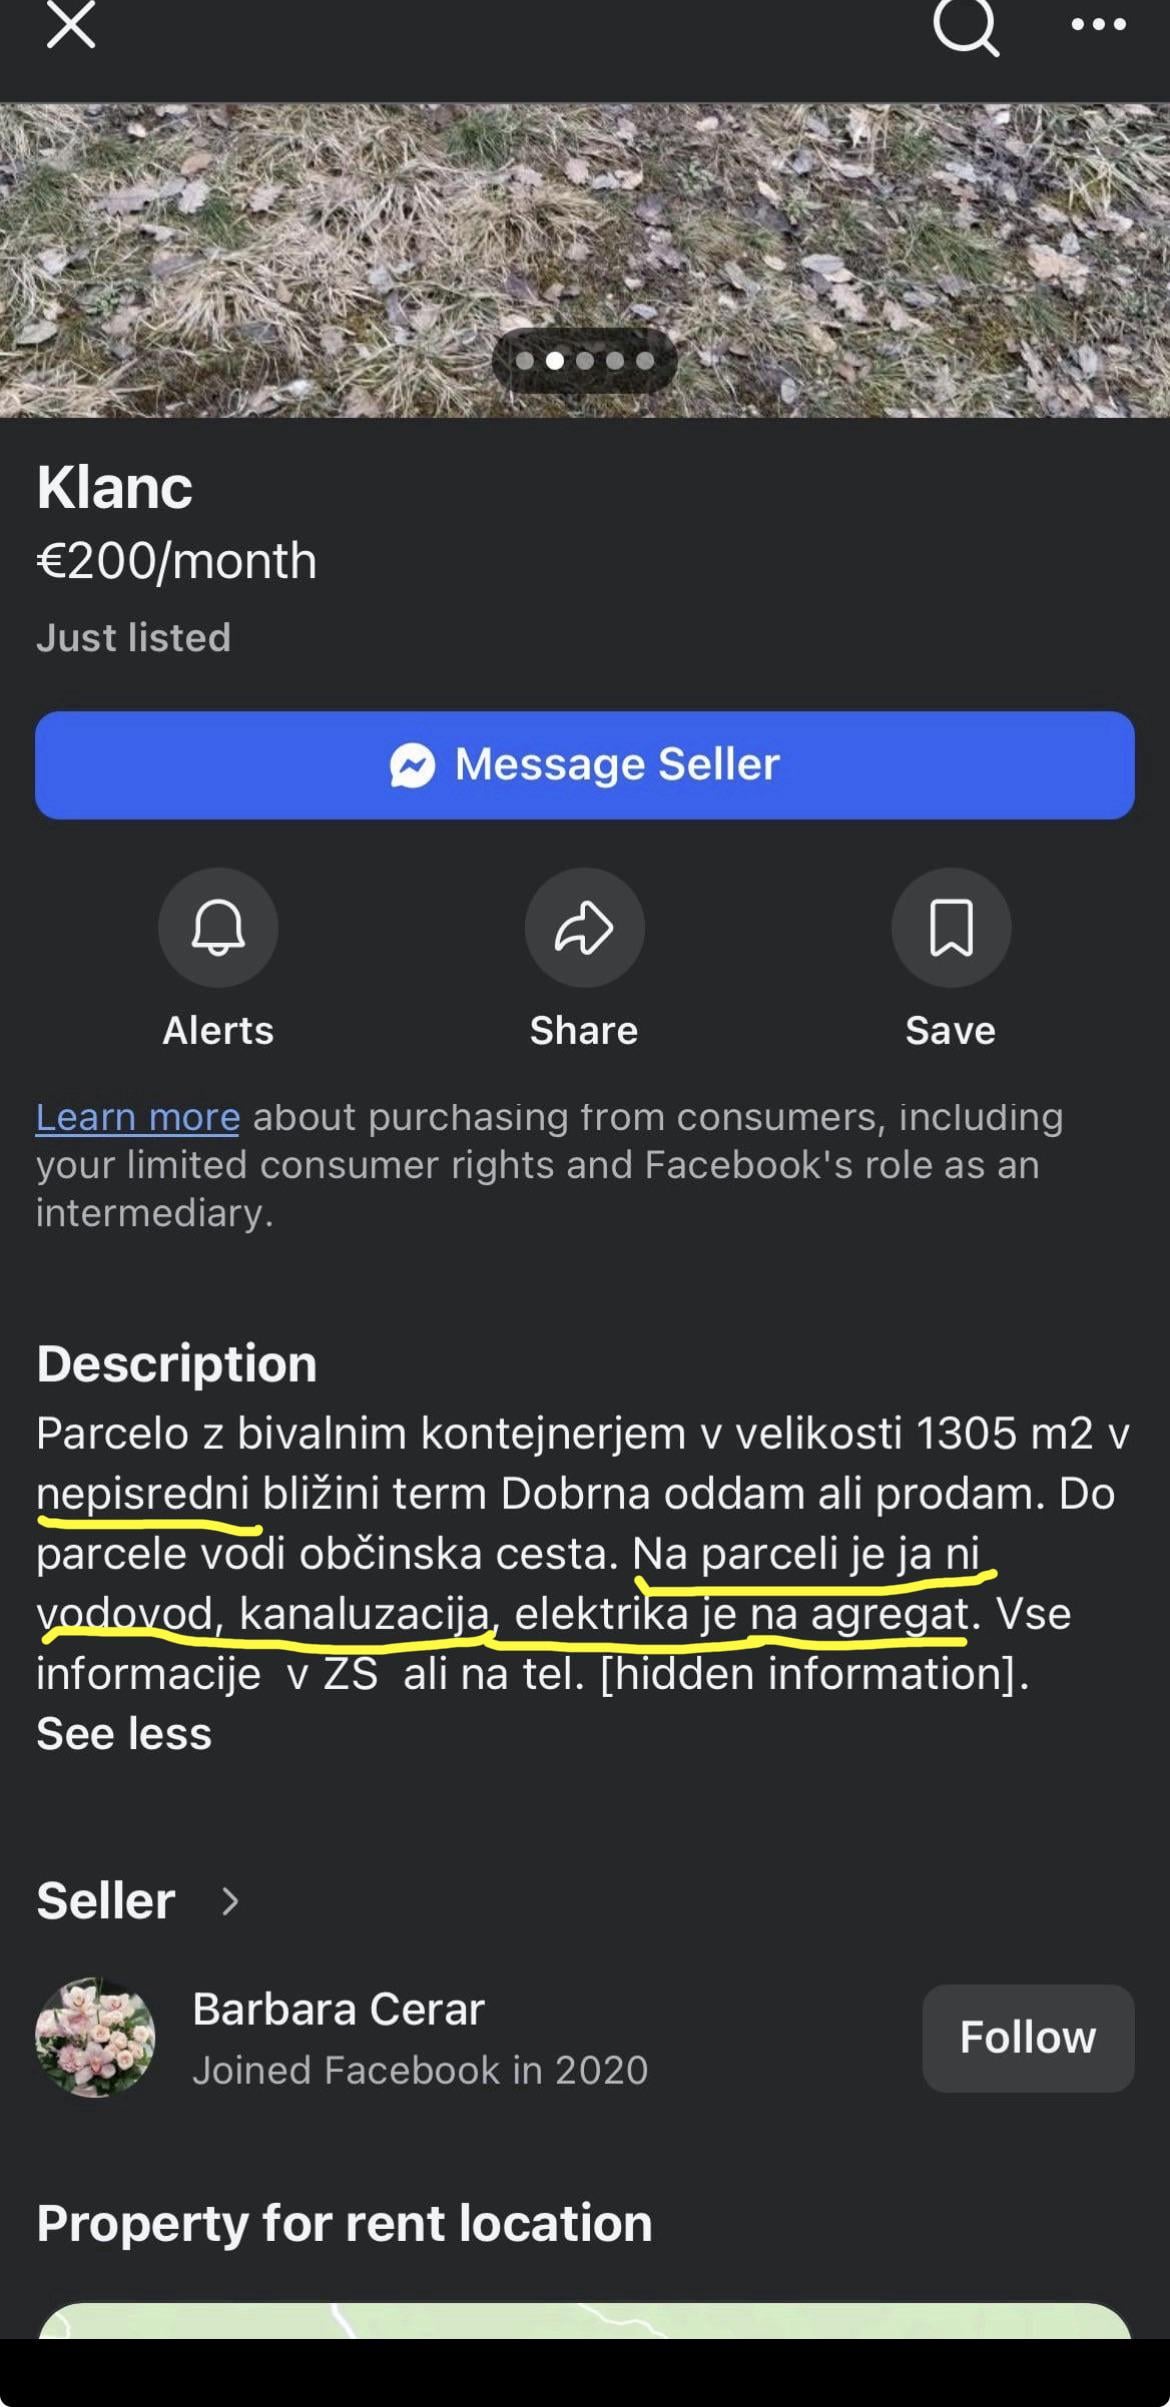Tap the Share arrow icon
Image resolution: width=1170 pixels, height=2407 pixels.
(584, 927)
